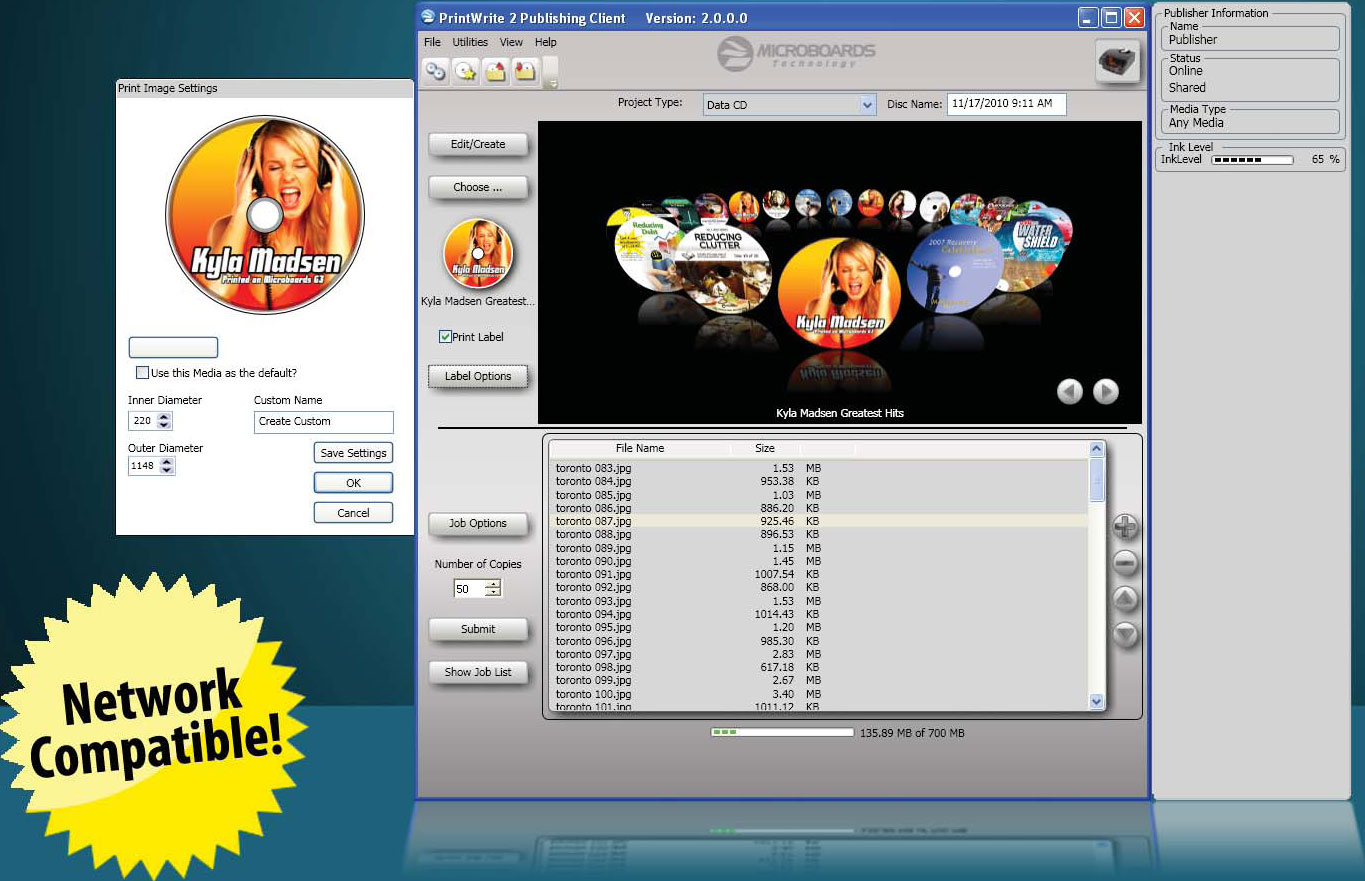This screenshot has width=1365, height=881.
Task: Open the File menu
Action: tap(432, 42)
